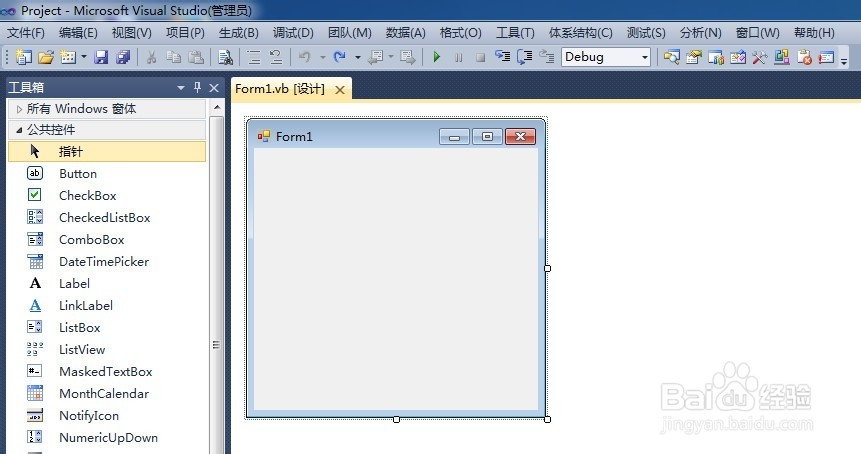Close the Form1.vb [设计] tab
This screenshot has width=861, height=454.
[x=340, y=89]
